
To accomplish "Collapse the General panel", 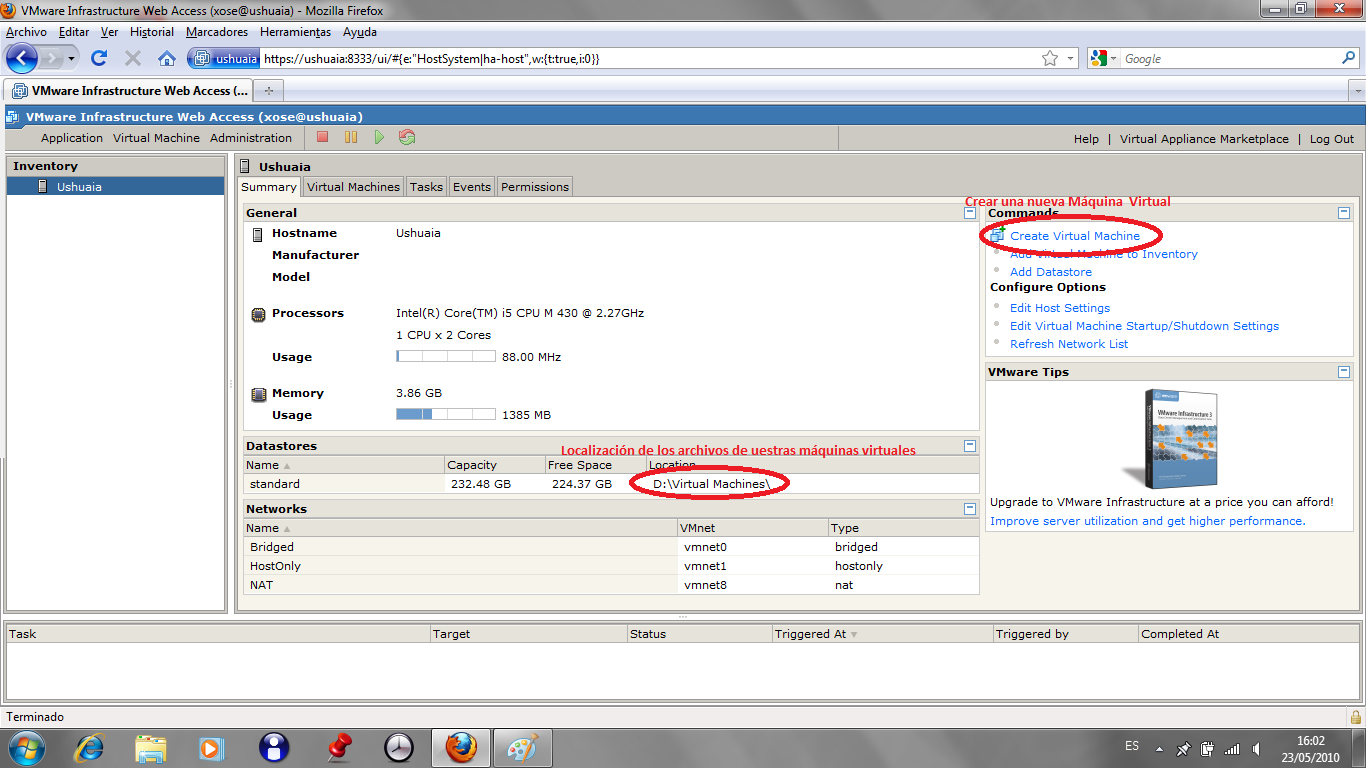I will (969, 212).
